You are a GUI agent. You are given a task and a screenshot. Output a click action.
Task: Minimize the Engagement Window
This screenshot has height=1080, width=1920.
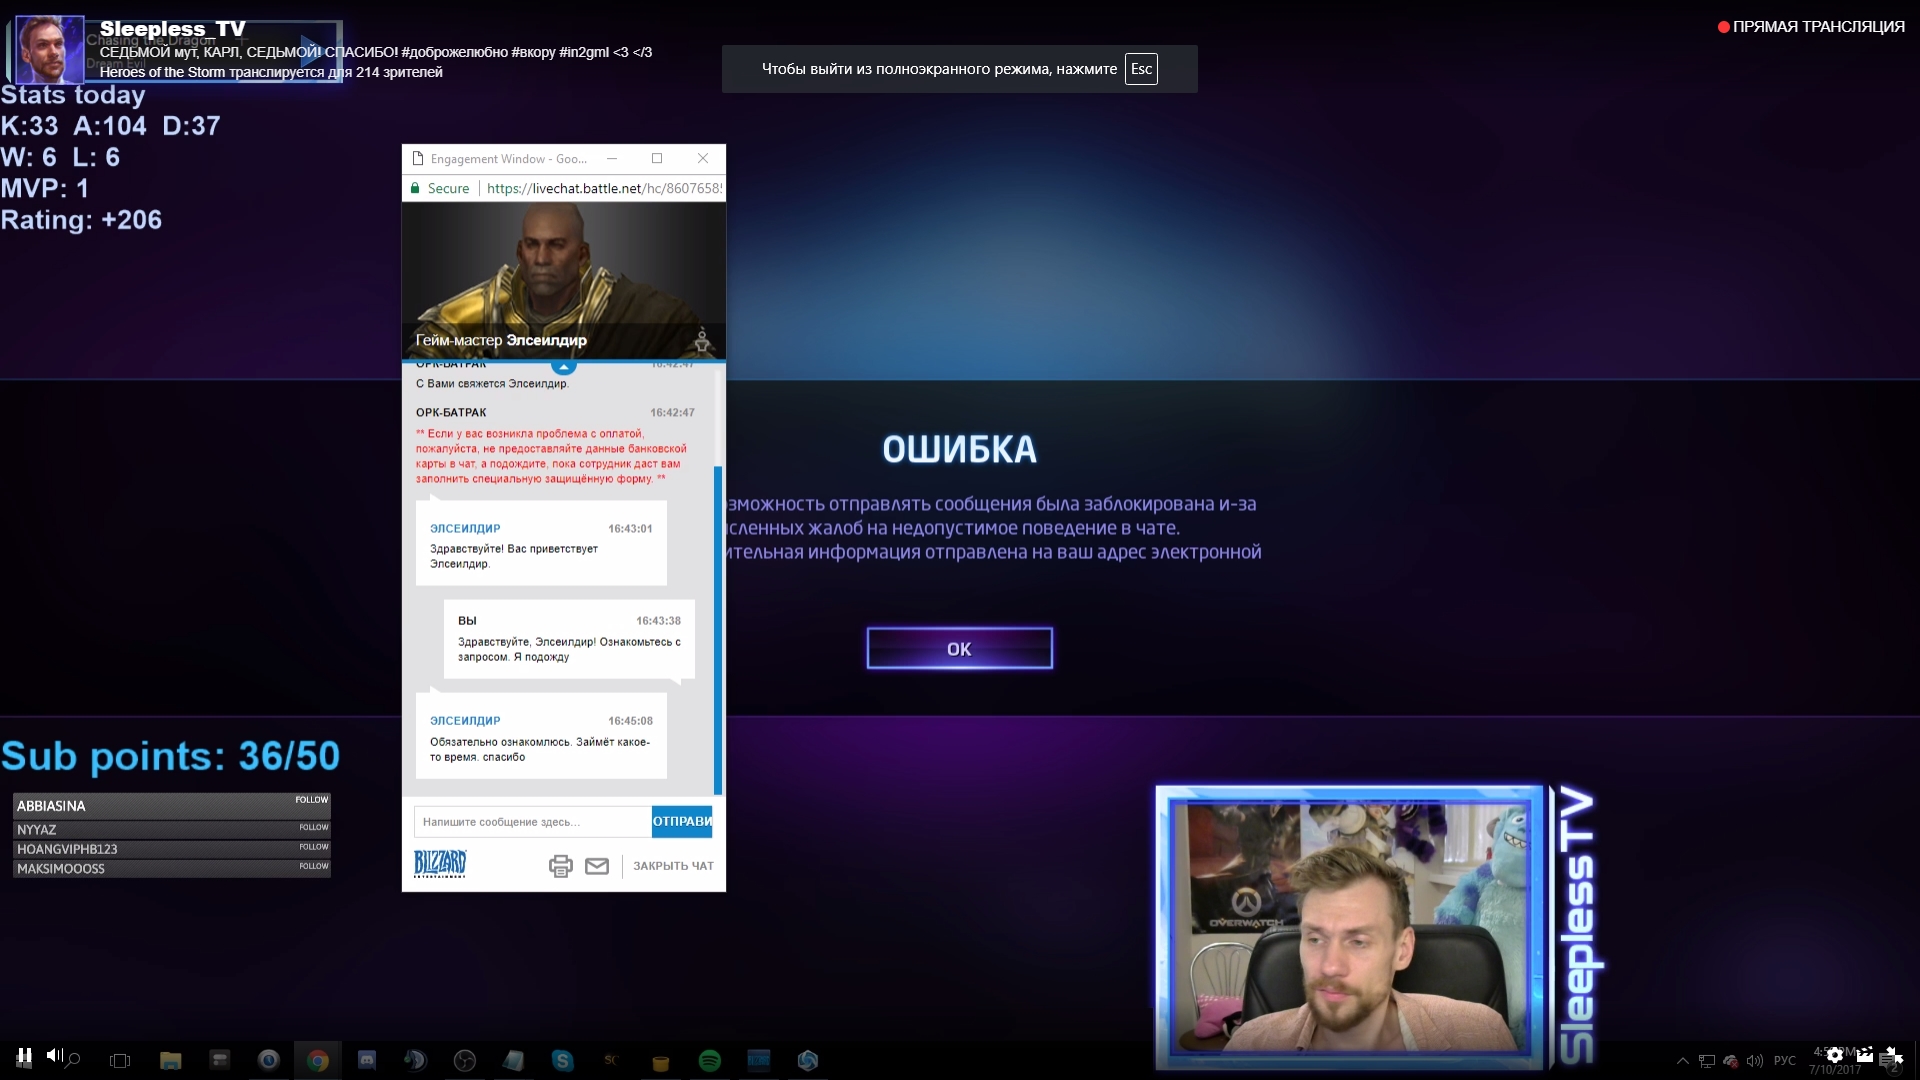(612, 158)
